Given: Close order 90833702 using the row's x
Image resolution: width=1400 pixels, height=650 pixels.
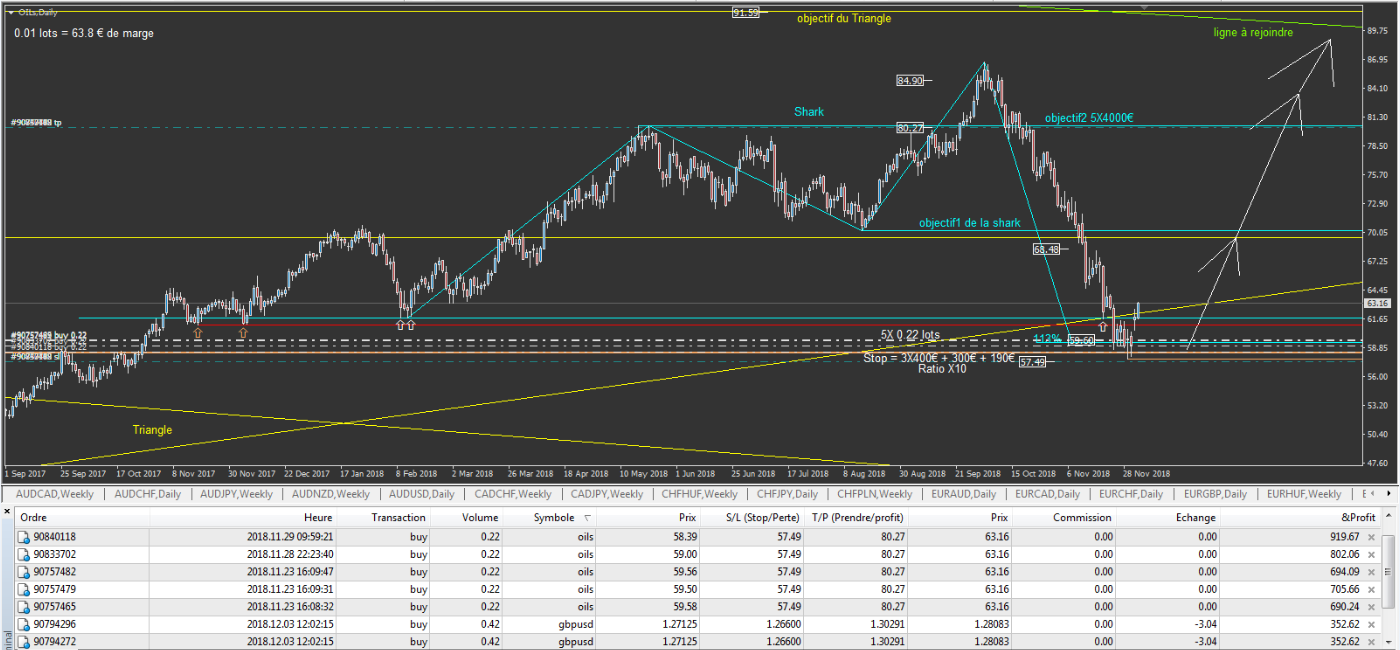Looking at the screenshot, I should tap(1371, 553).
